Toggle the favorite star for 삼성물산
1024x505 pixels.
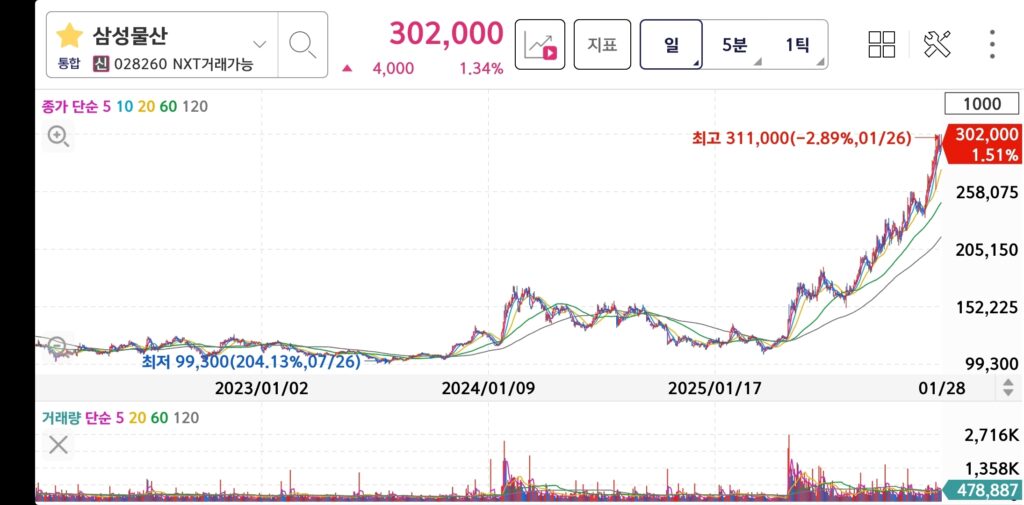69,36
